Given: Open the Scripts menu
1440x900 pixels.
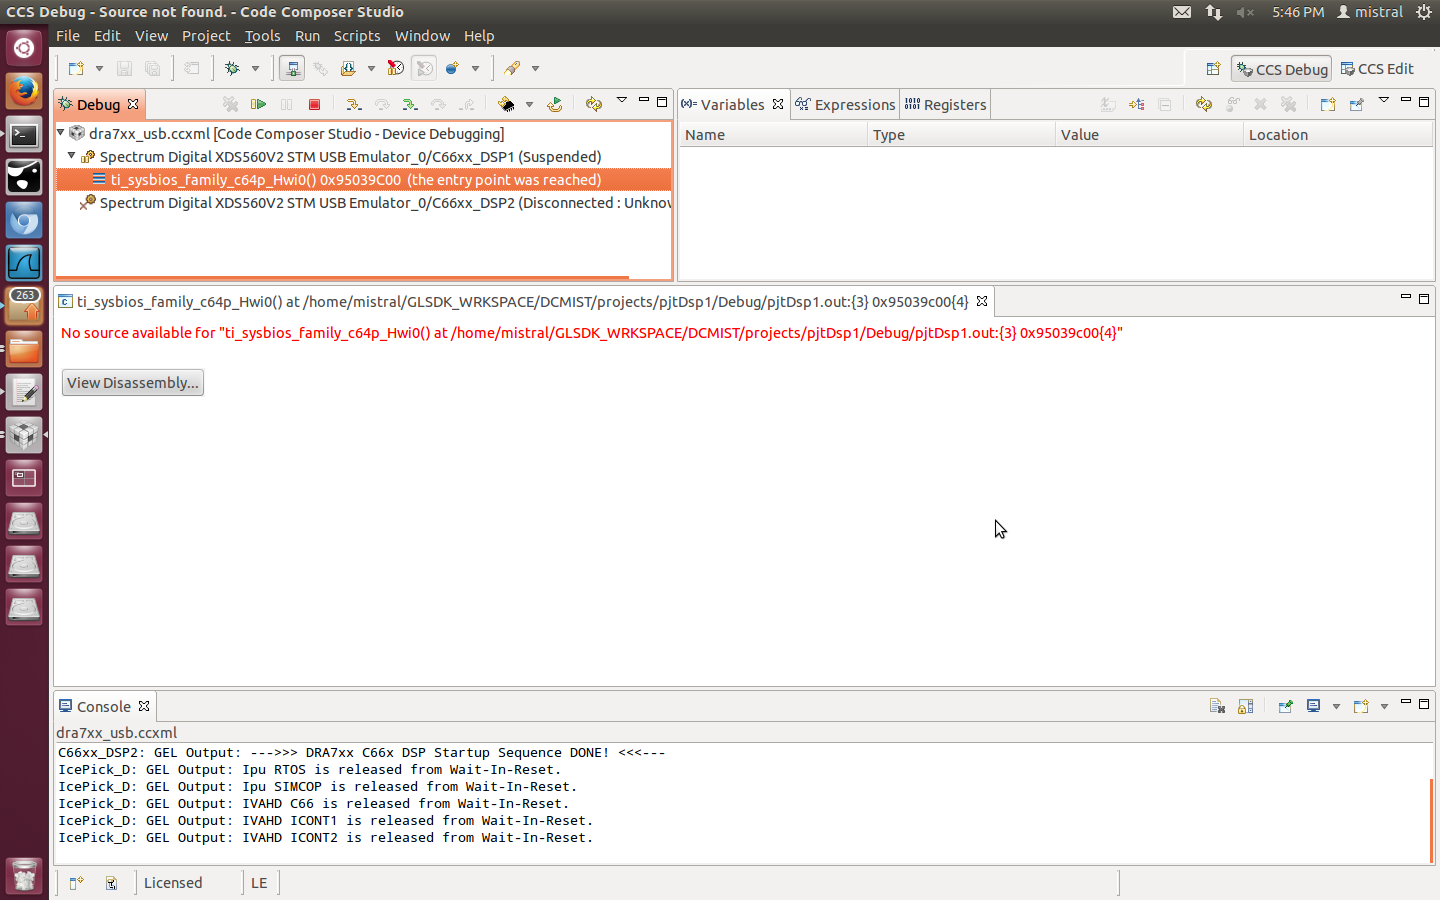Looking at the screenshot, I should coord(357,35).
